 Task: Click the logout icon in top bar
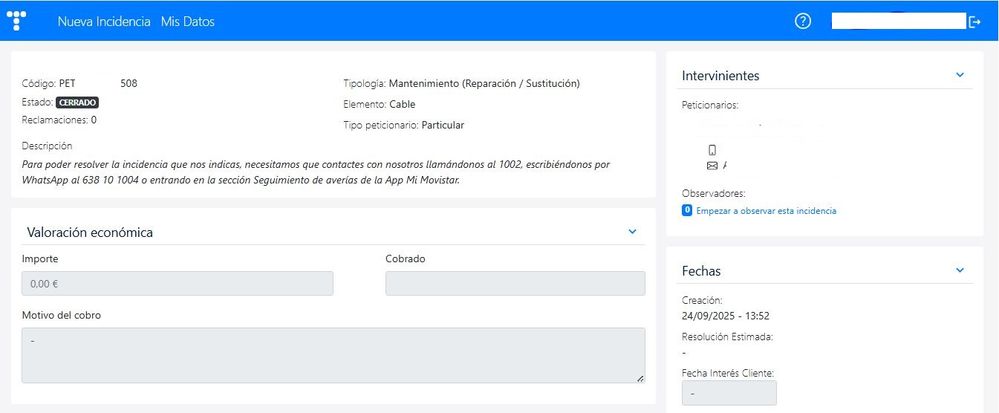[x=975, y=22]
